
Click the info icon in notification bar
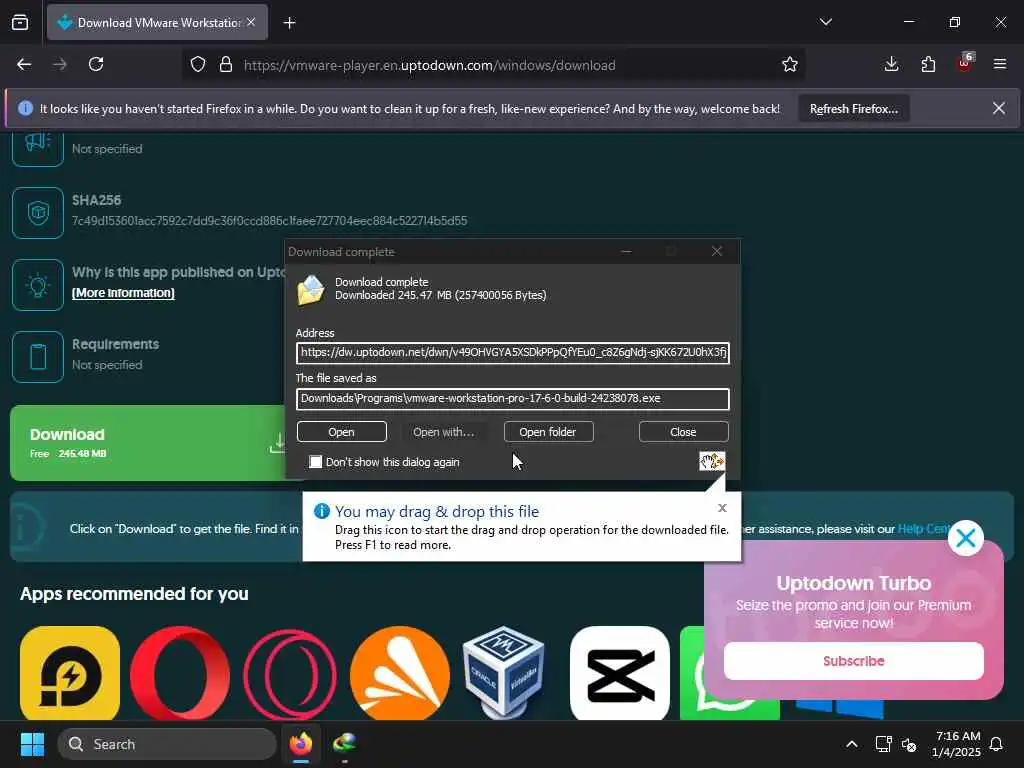[25, 108]
